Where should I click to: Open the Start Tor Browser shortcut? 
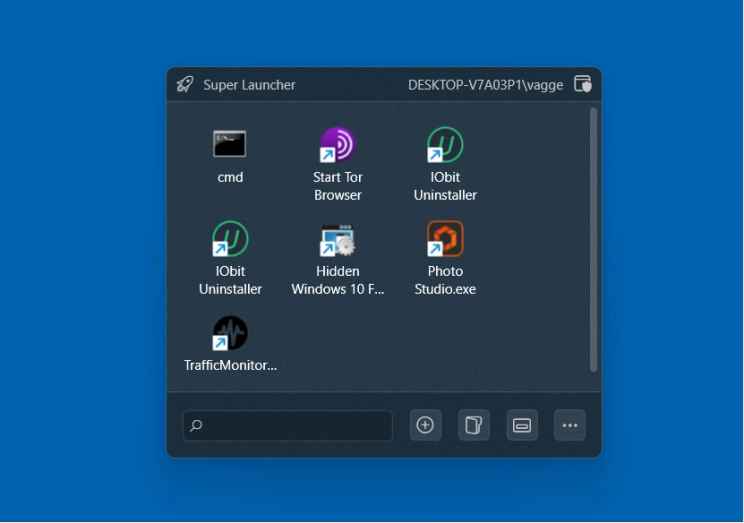coord(337,144)
